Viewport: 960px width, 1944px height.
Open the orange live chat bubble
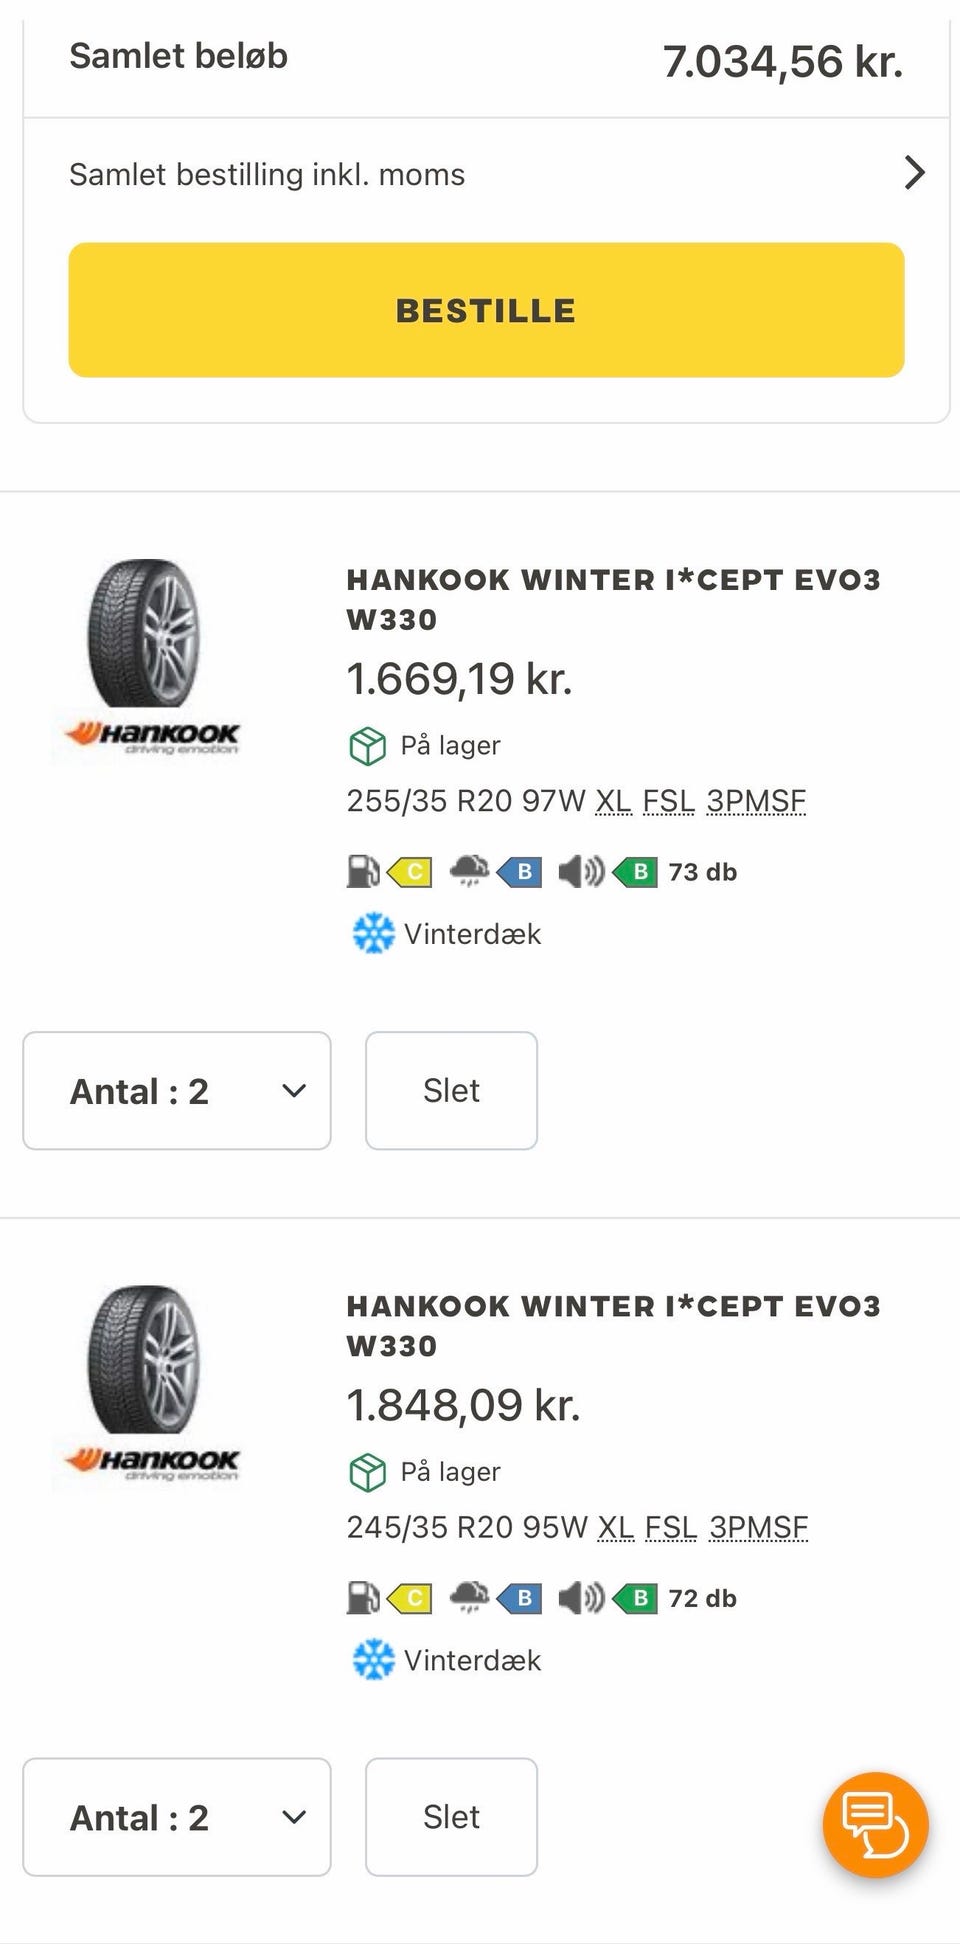click(x=875, y=1826)
